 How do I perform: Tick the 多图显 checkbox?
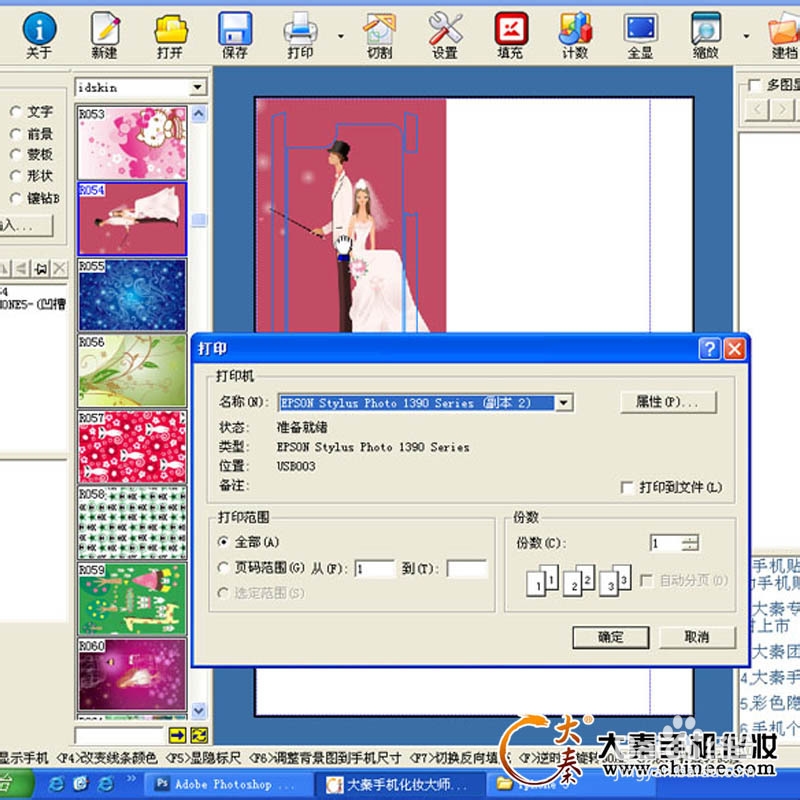click(754, 85)
